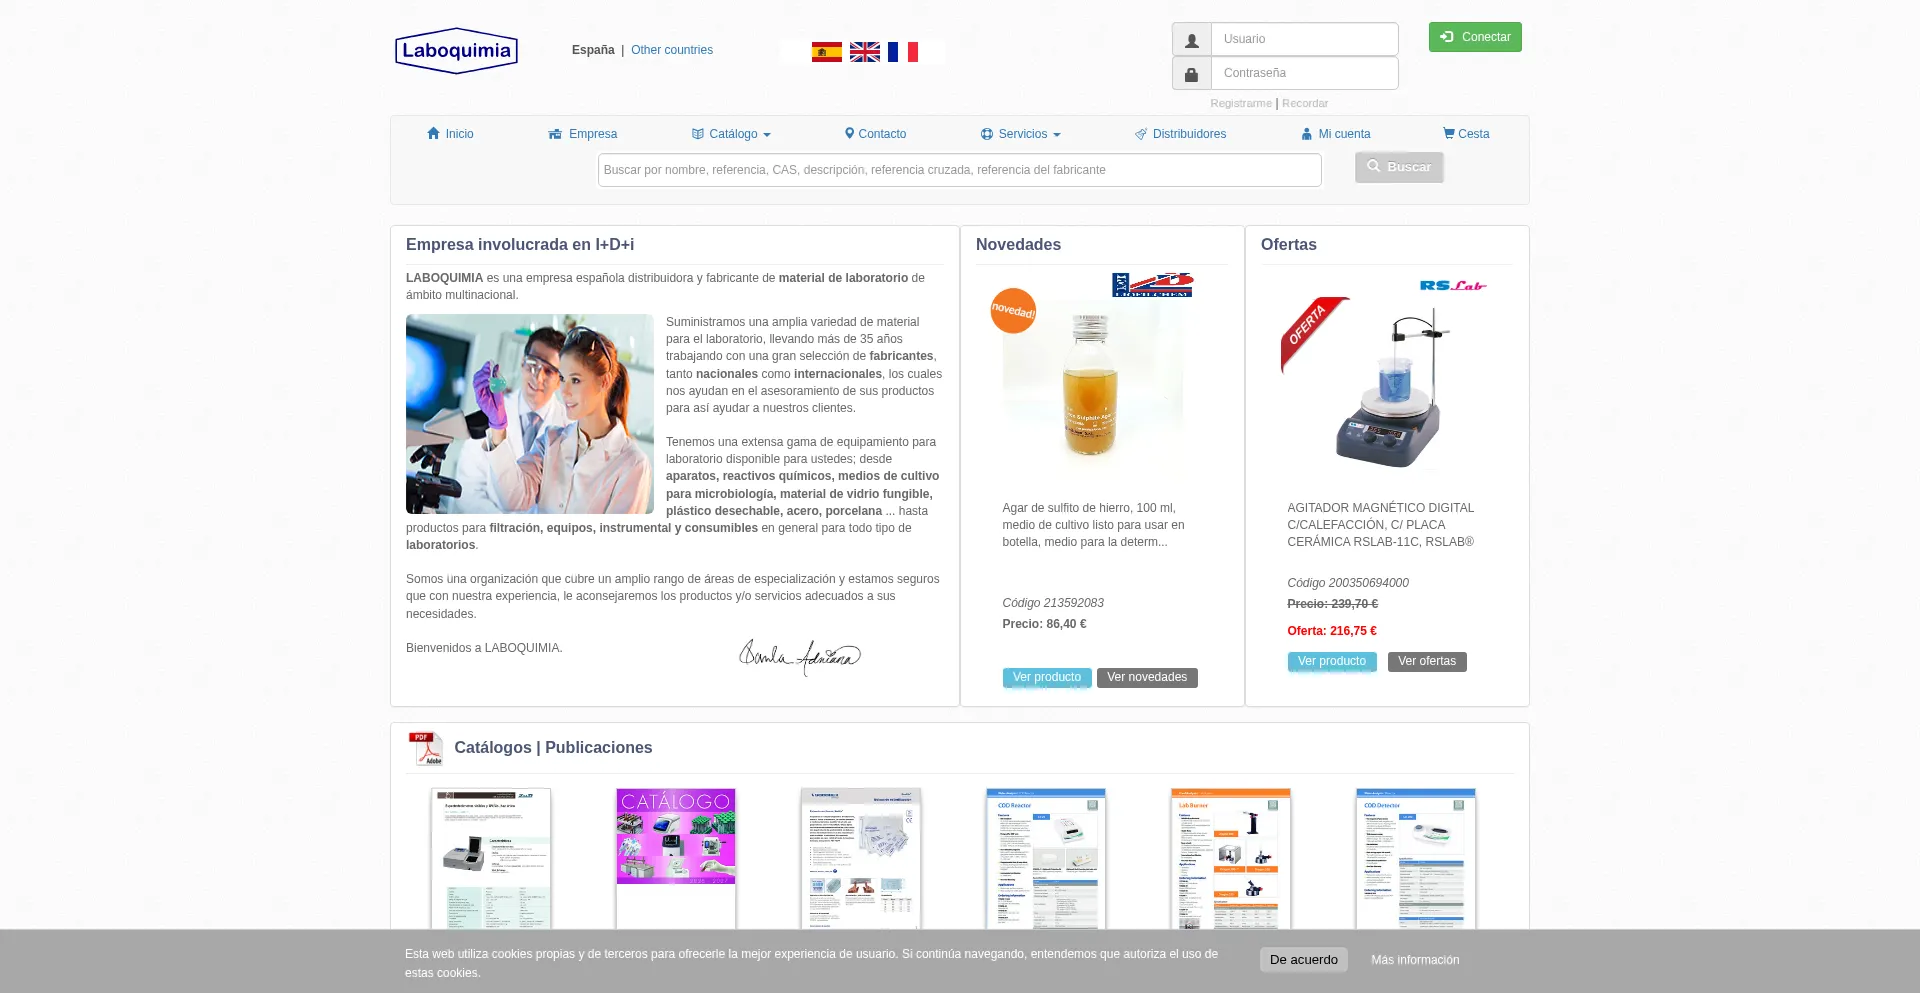The image size is (1920, 993).
Task: Click the Adobe PDF icon by Catálogos
Action: [x=425, y=748]
